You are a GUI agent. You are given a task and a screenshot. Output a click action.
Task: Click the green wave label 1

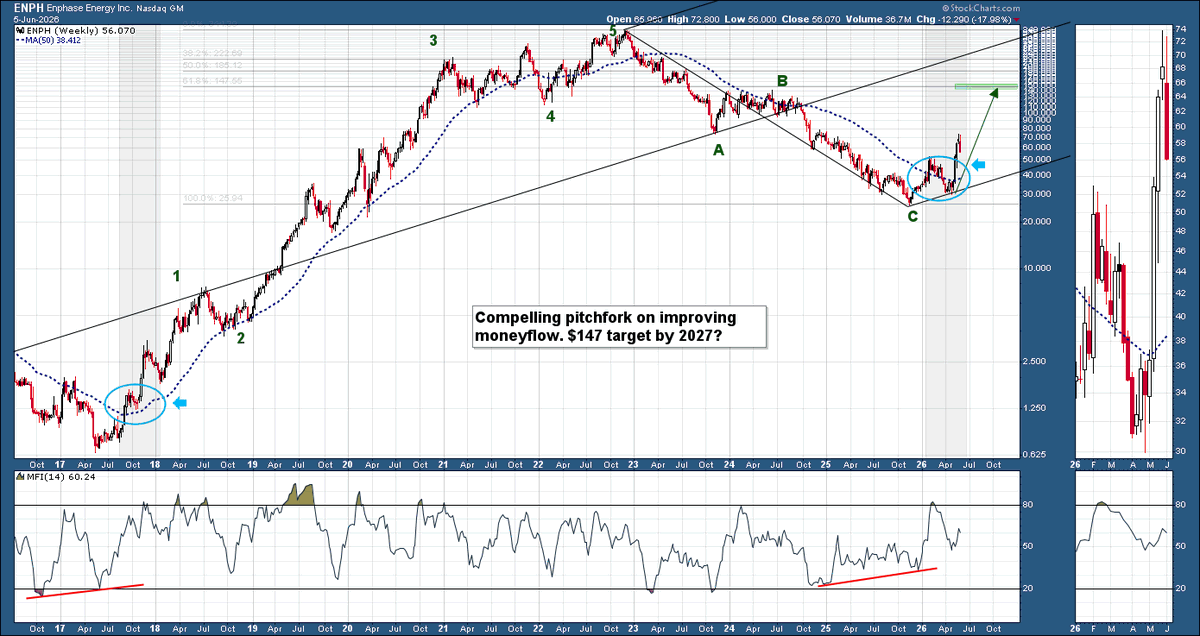coord(177,275)
